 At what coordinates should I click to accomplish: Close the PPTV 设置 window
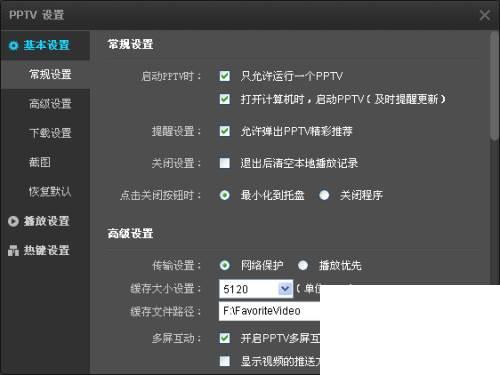(485, 15)
